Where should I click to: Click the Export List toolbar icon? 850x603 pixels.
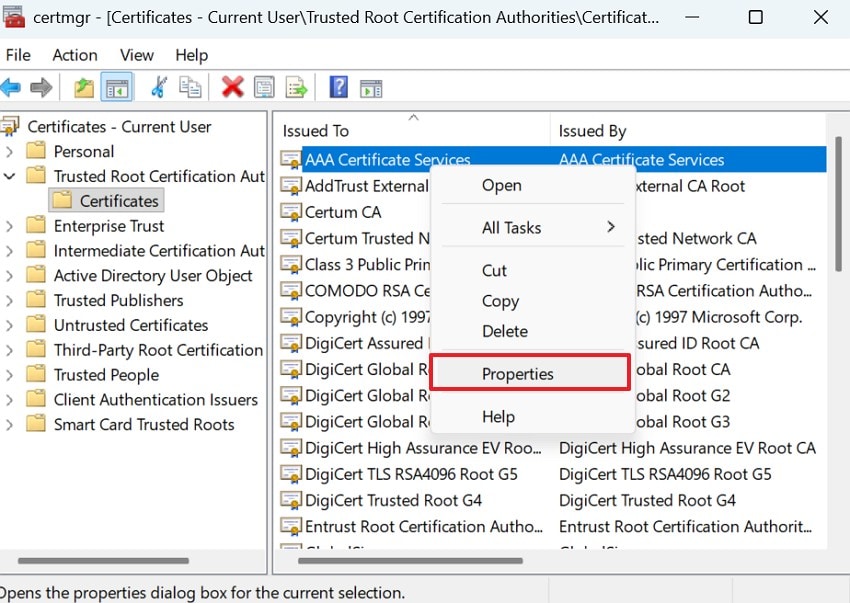tap(296, 87)
